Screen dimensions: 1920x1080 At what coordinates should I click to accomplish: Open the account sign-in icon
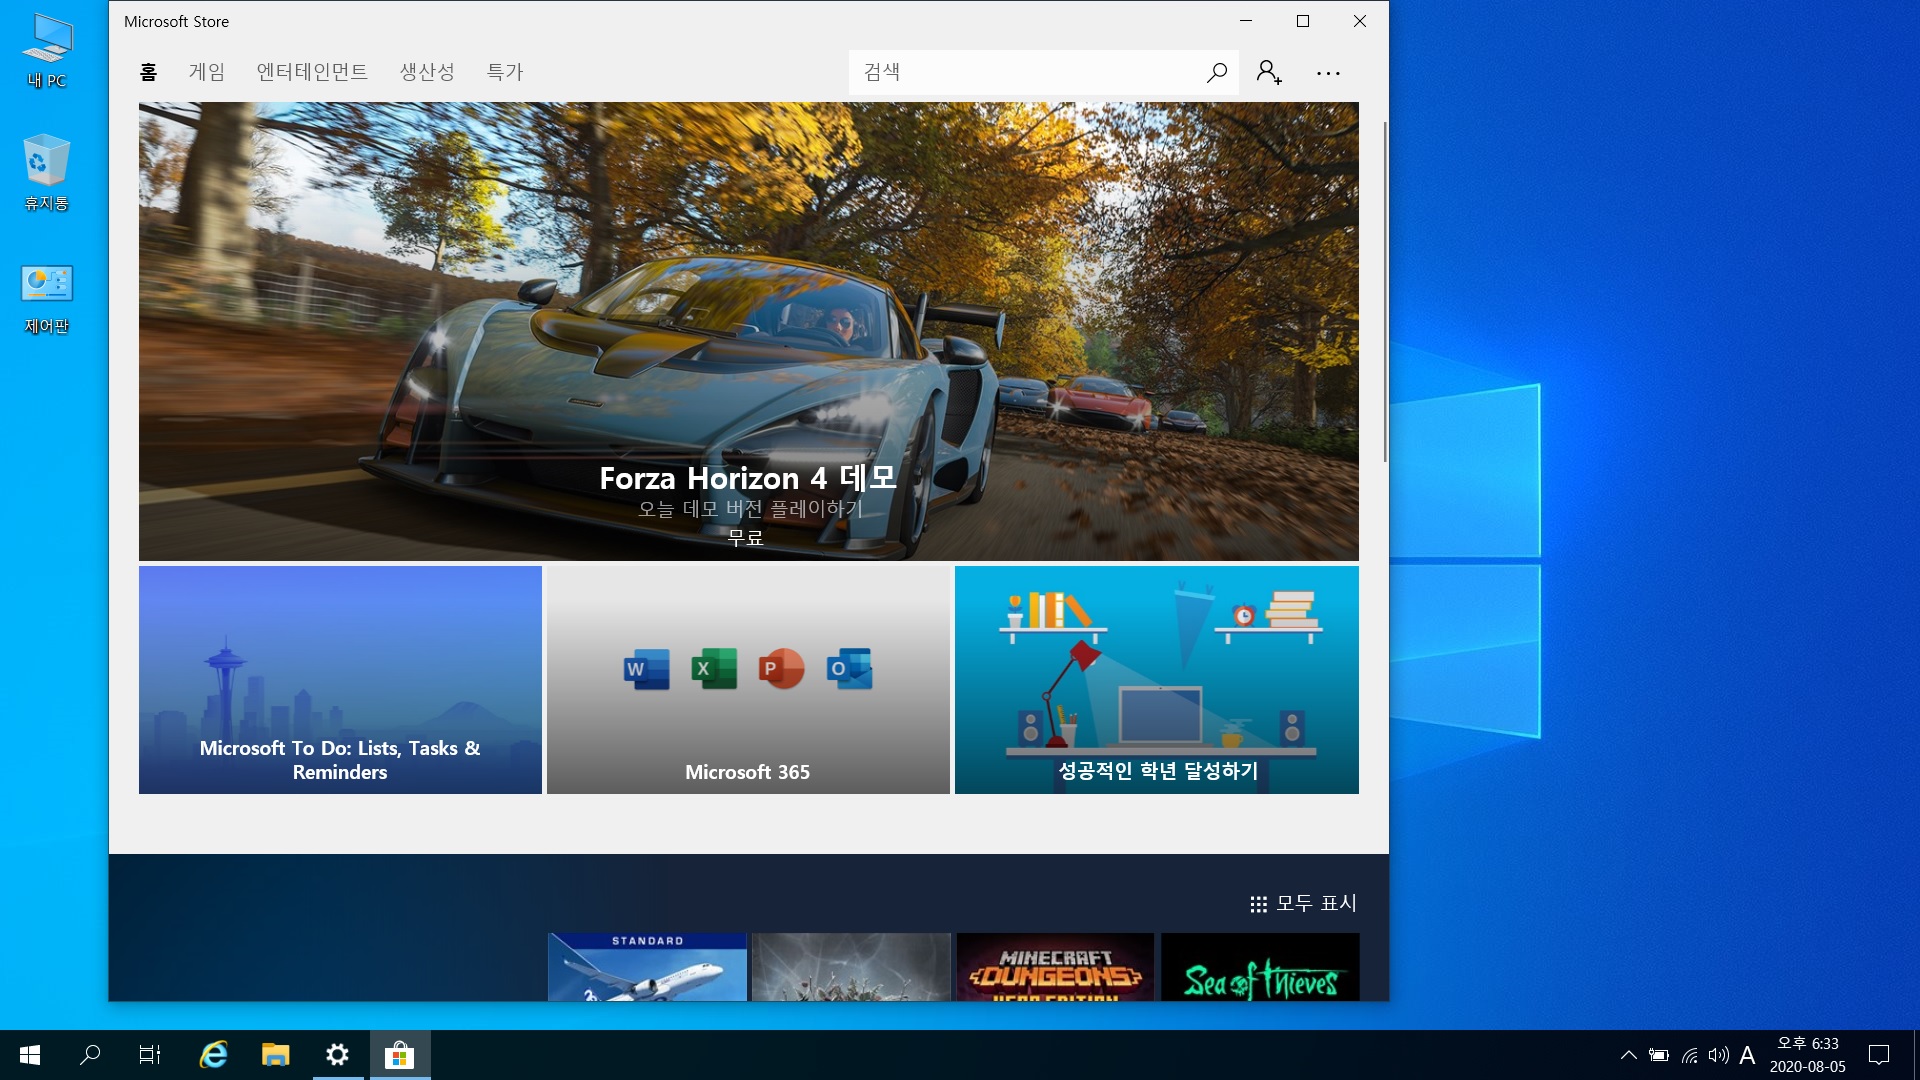[1269, 72]
